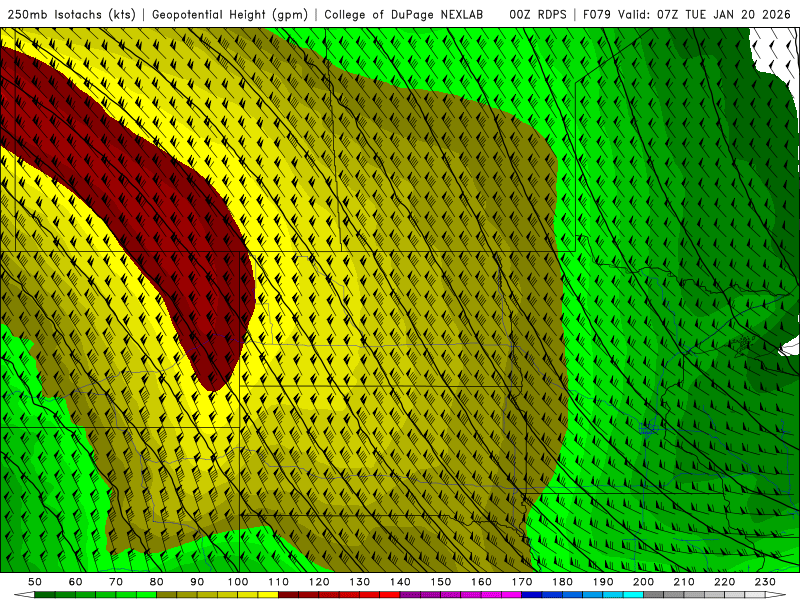Viewport: 800px width, 600px height.
Task: Click the '230' legend value
Action: coord(765,582)
